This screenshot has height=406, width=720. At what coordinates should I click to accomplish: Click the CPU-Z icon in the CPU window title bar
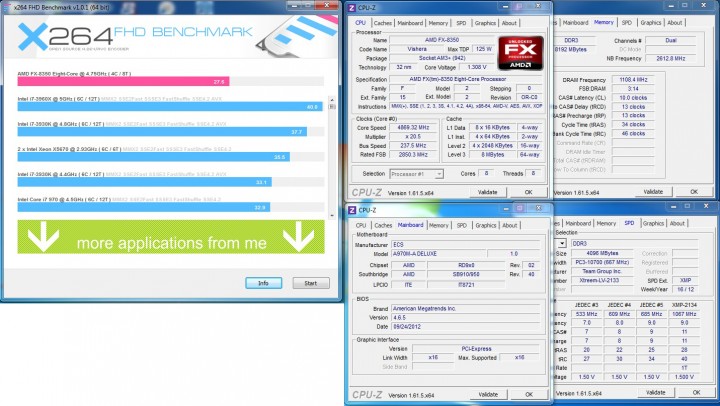[x=352, y=8]
